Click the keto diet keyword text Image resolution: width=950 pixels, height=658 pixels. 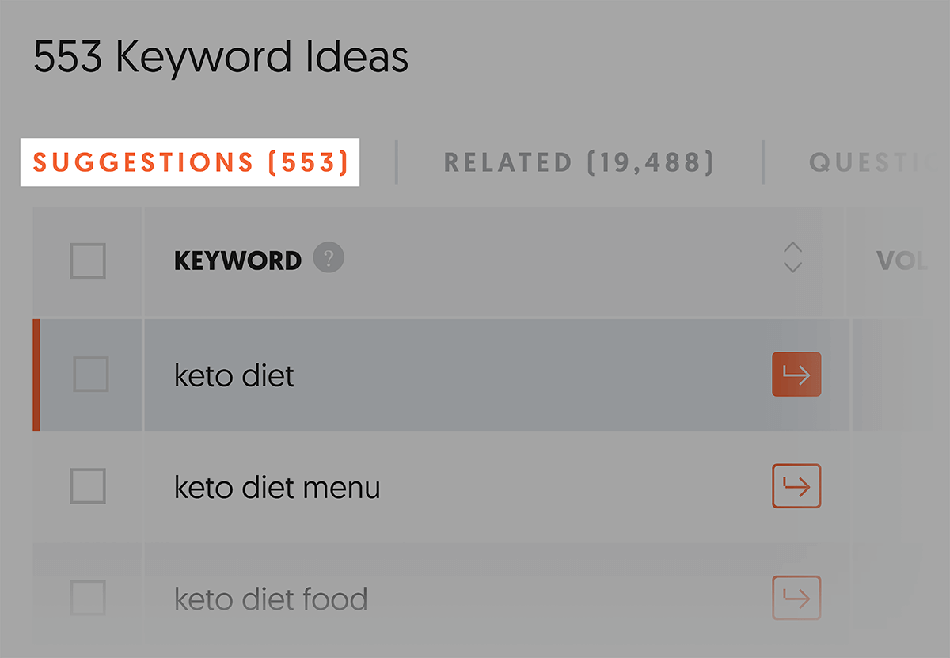(x=234, y=376)
